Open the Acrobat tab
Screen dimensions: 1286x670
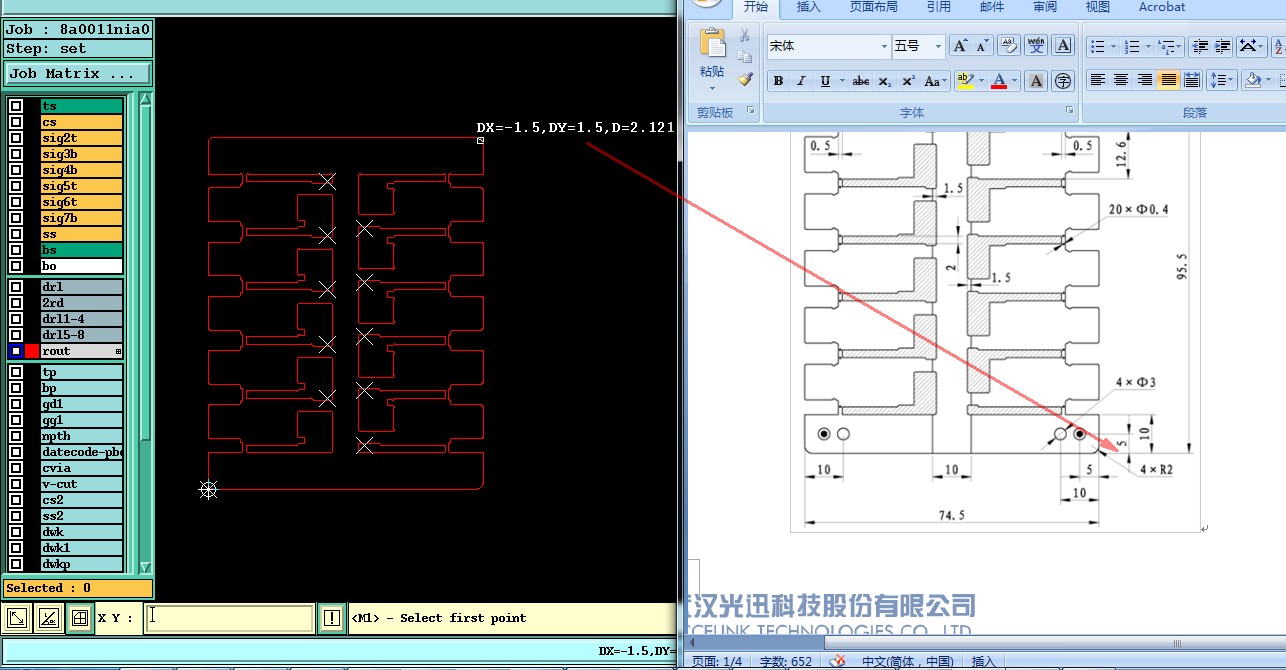[1162, 7]
